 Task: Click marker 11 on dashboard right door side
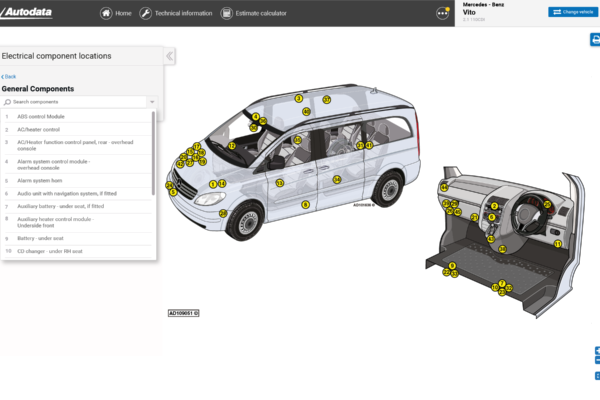tap(558, 243)
